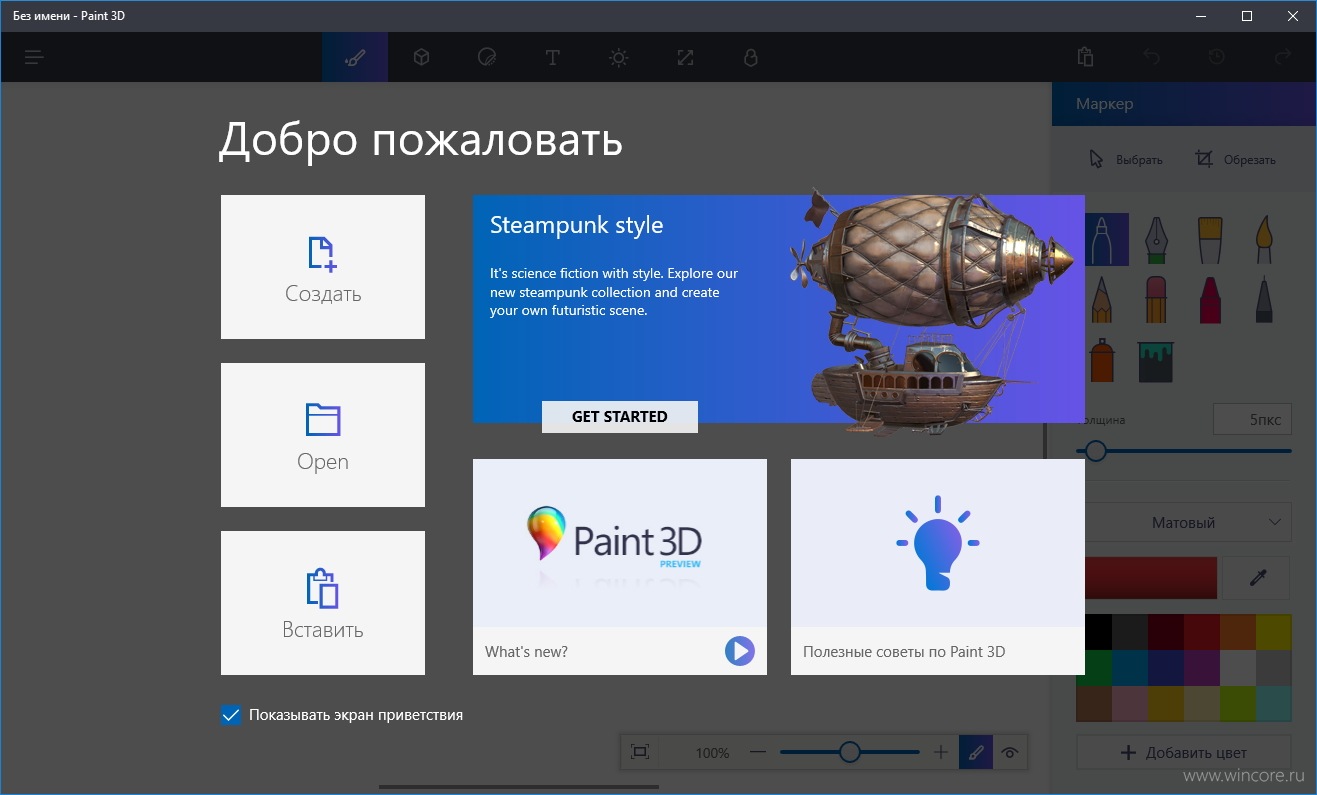Click the Маркер panel header
The height and width of the screenshot is (795, 1317).
coord(1184,104)
